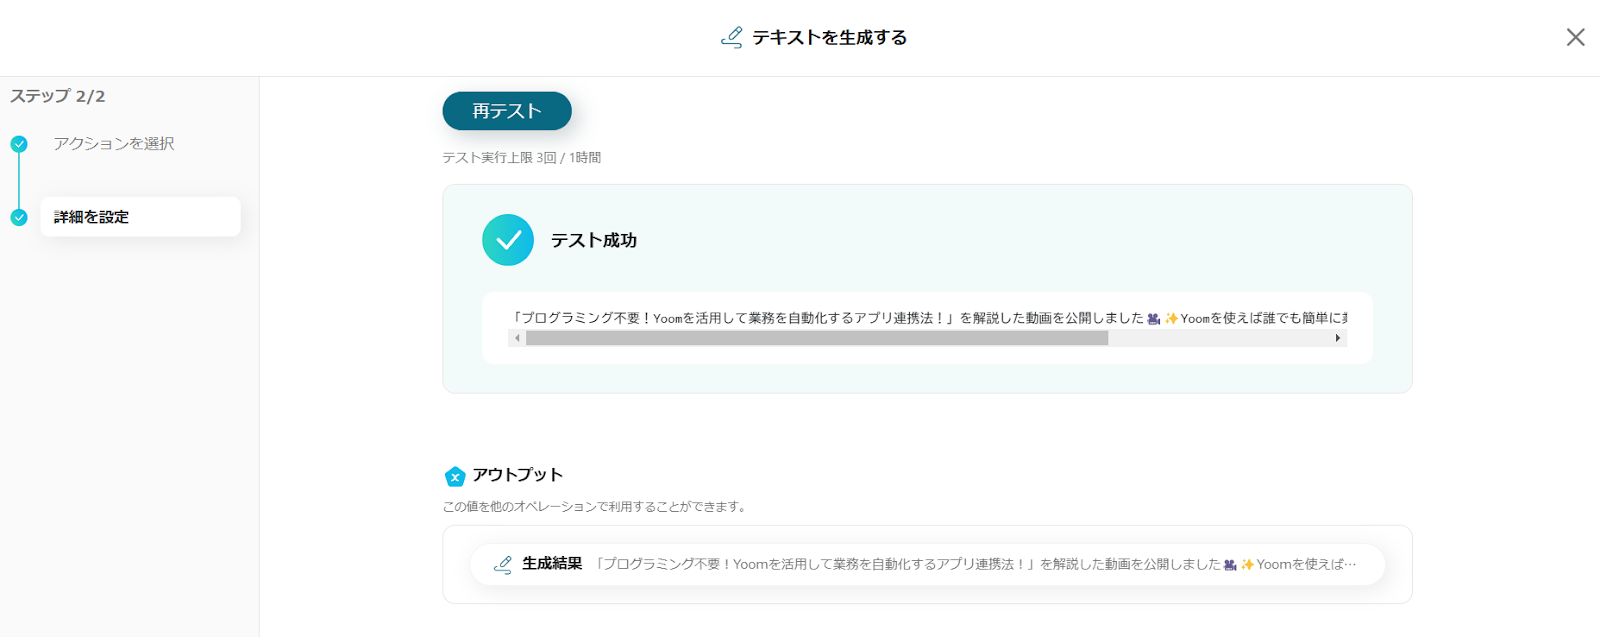Click the pen icon beside テキストを生成する title

[x=731, y=38]
